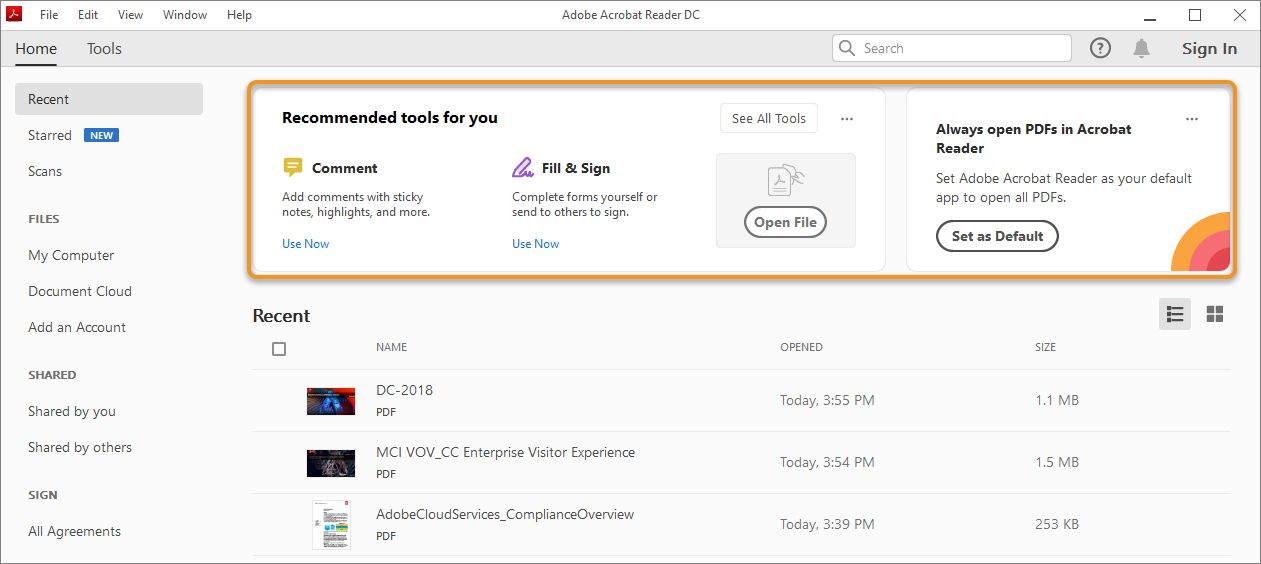Switch Recent files to grid view
1261x564 pixels.
pos(1215,314)
